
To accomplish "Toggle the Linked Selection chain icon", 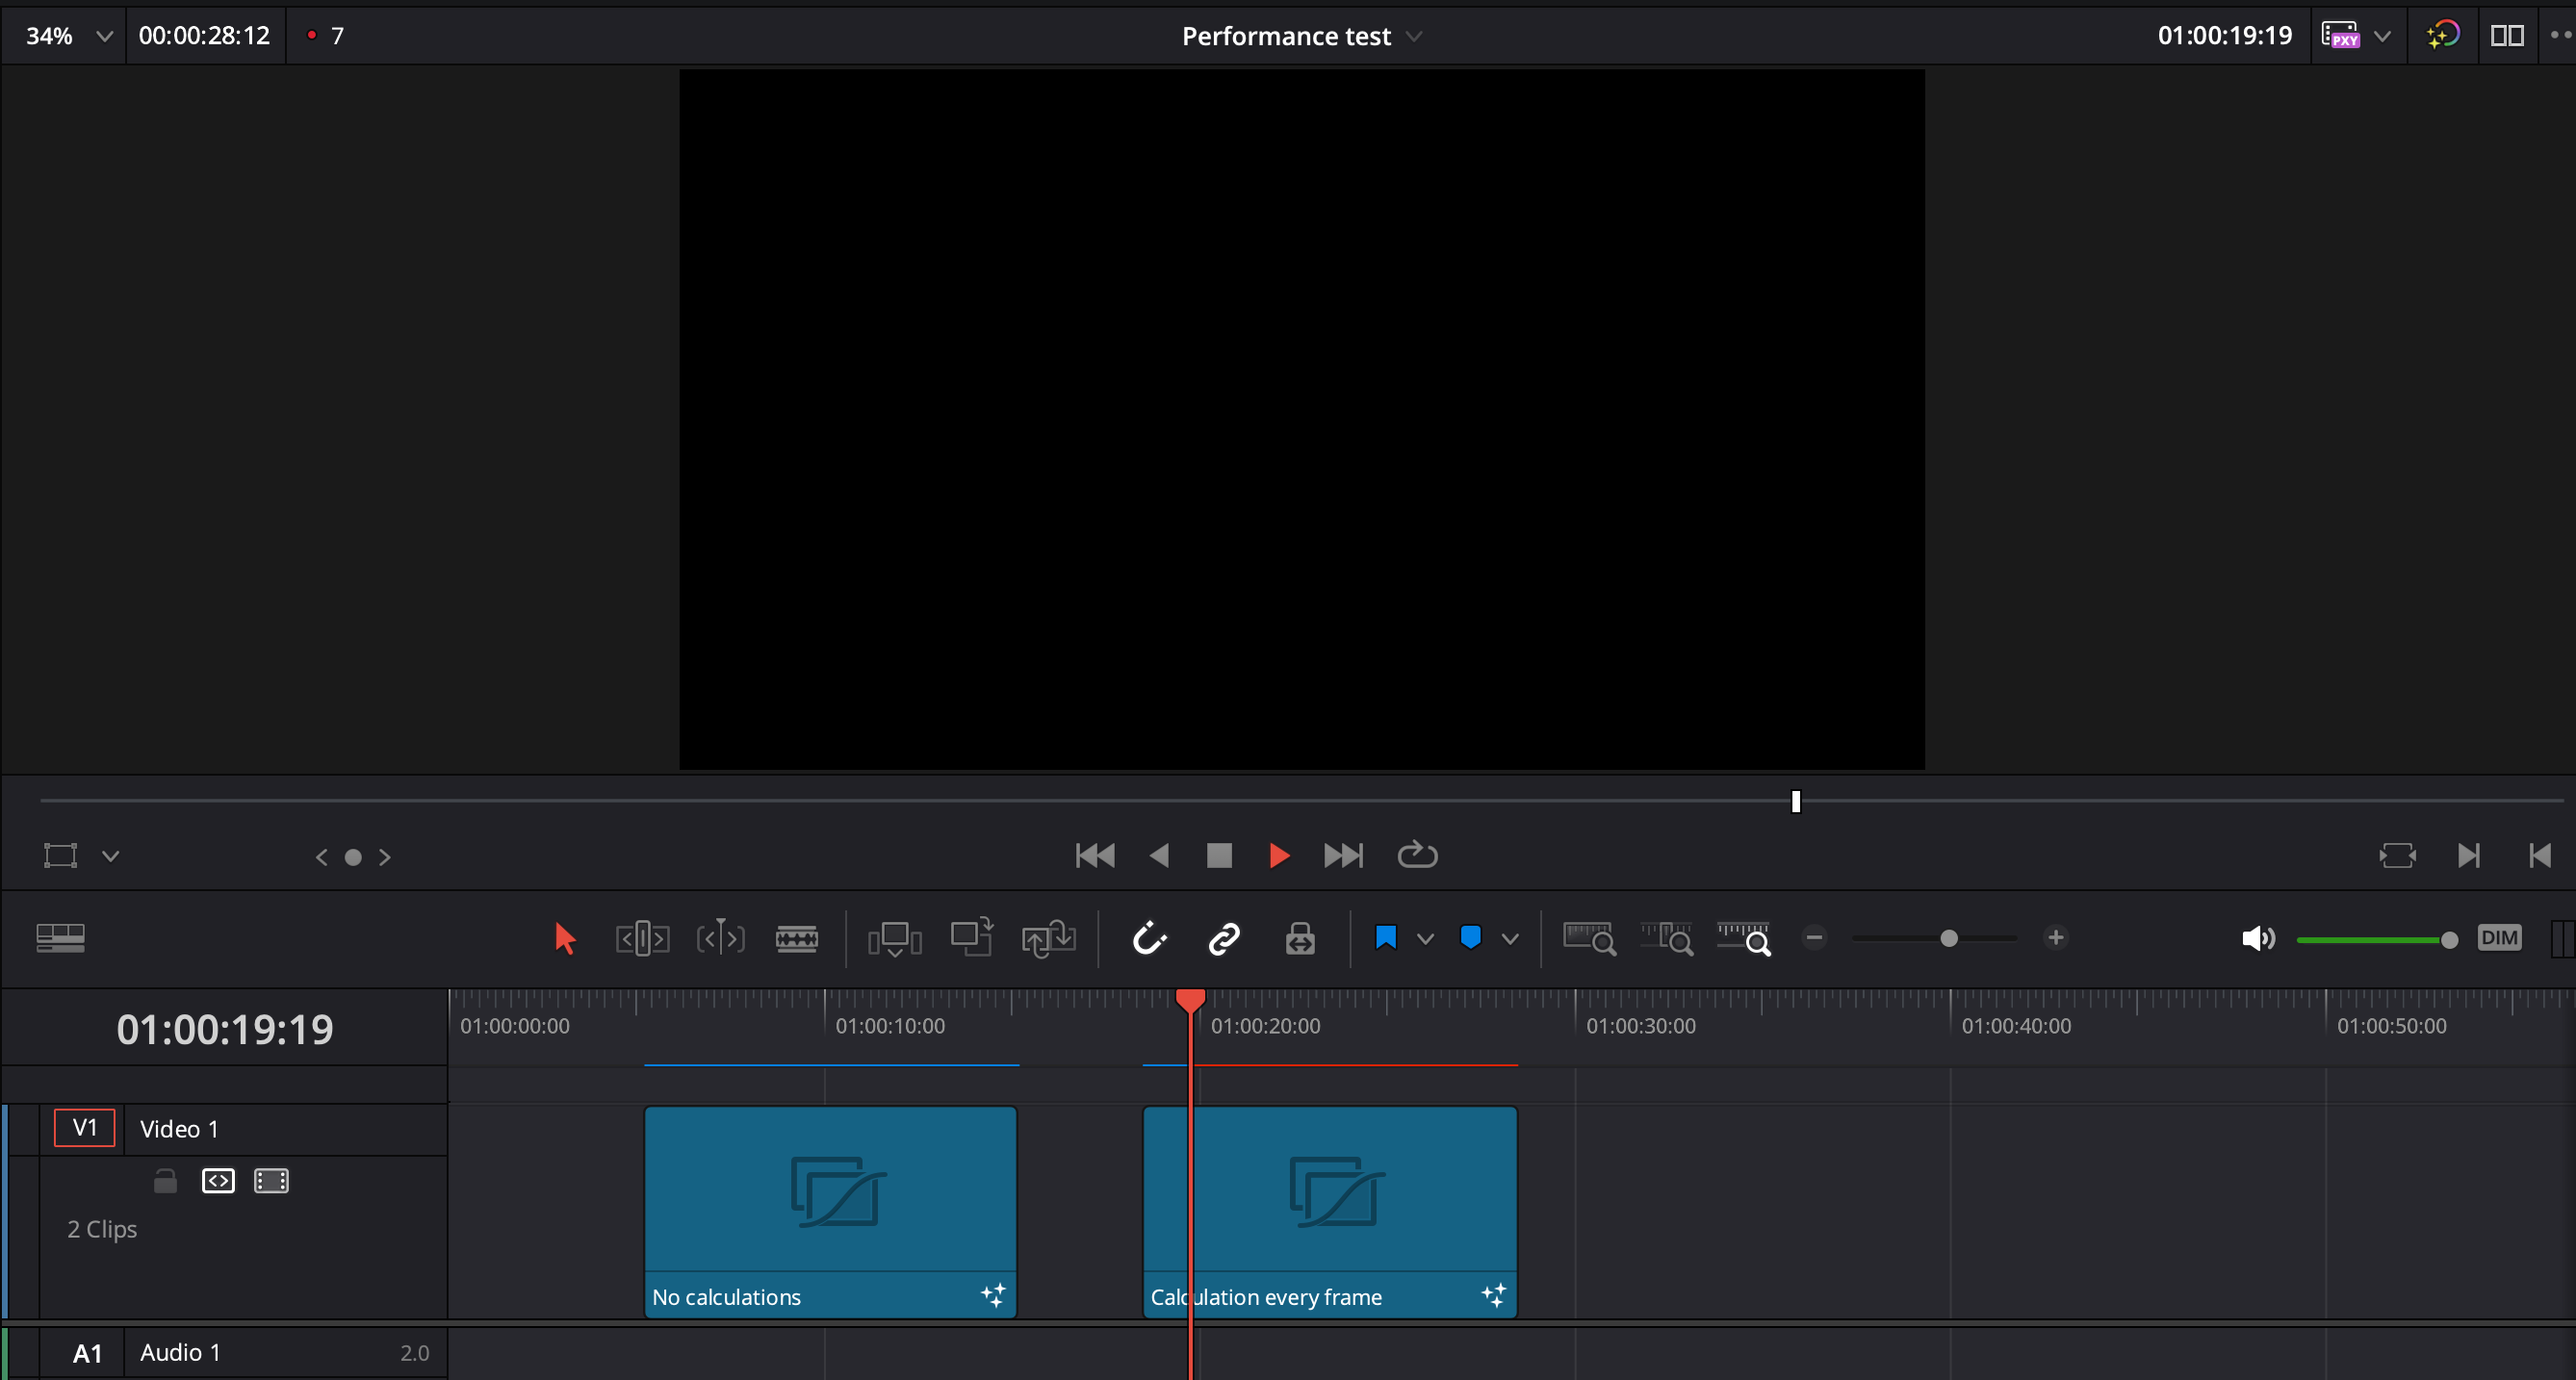I will click(1224, 938).
